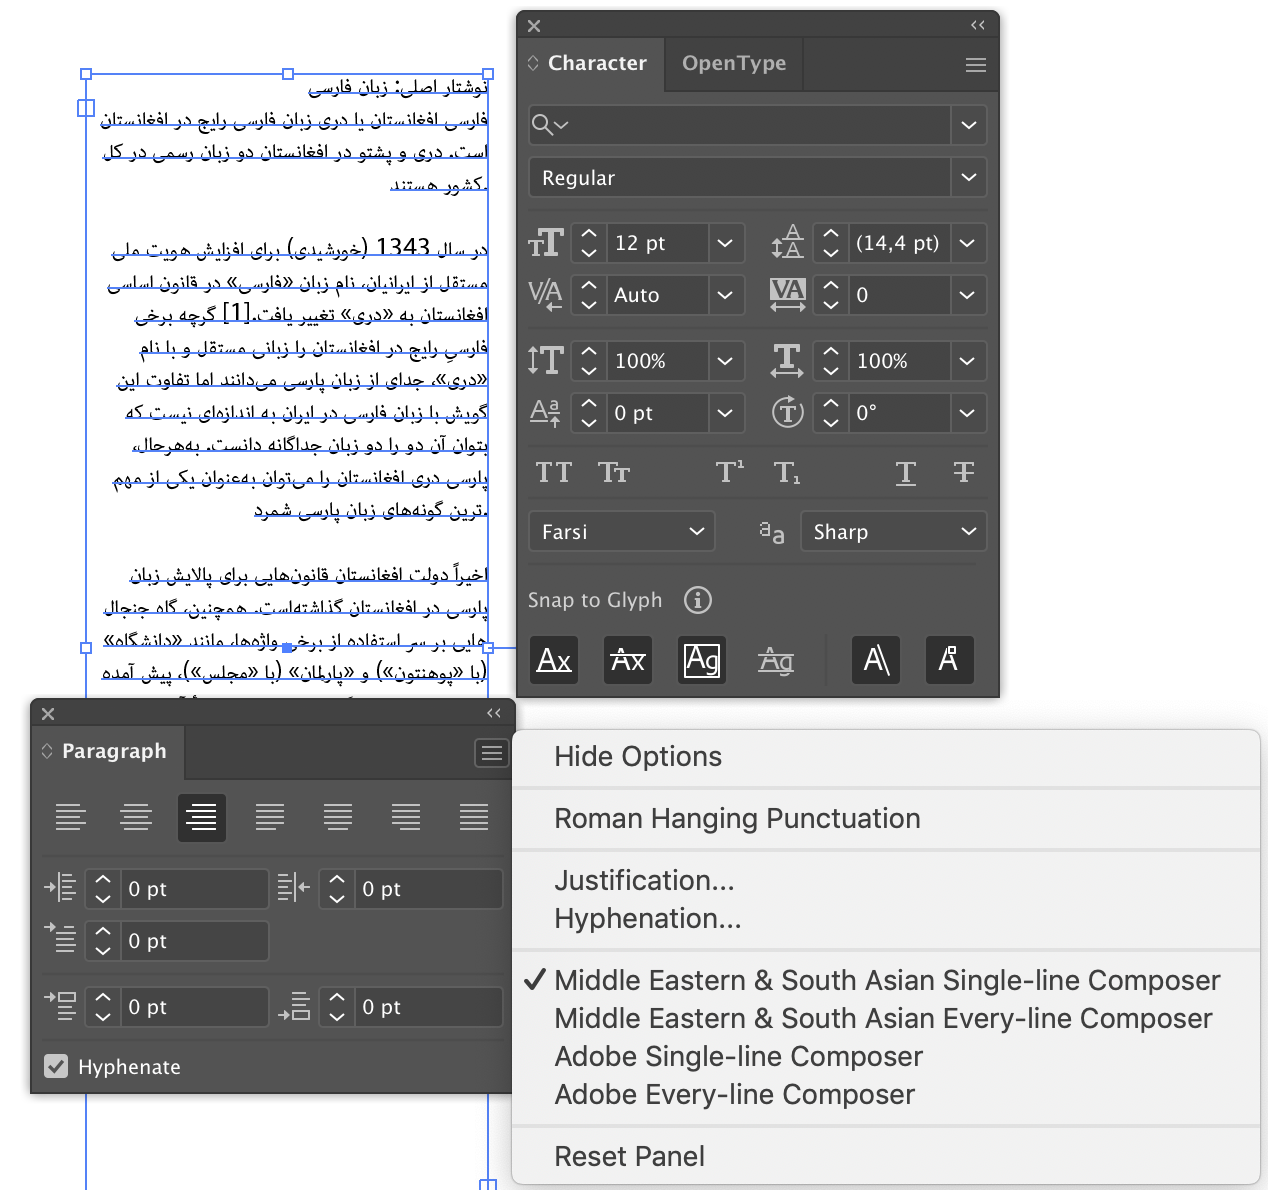The image size is (1268, 1190).
Task: Select the justify all lines alignment icon
Action: point(474,817)
